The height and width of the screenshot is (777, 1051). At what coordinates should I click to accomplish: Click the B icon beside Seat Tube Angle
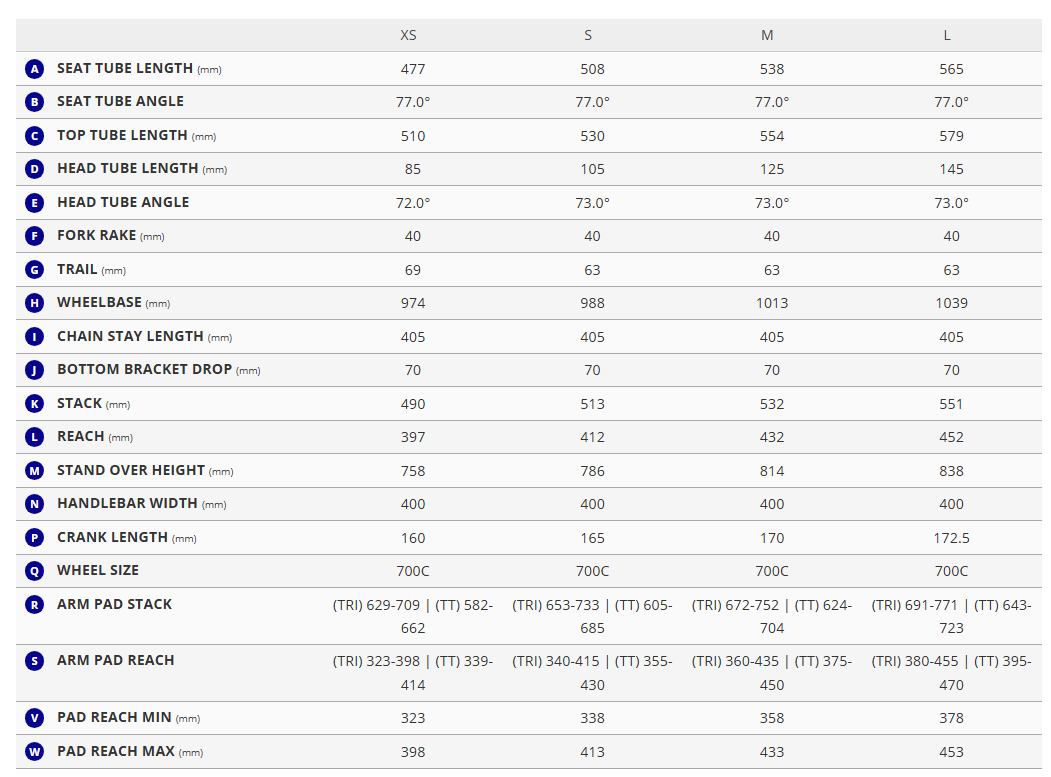point(34,102)
